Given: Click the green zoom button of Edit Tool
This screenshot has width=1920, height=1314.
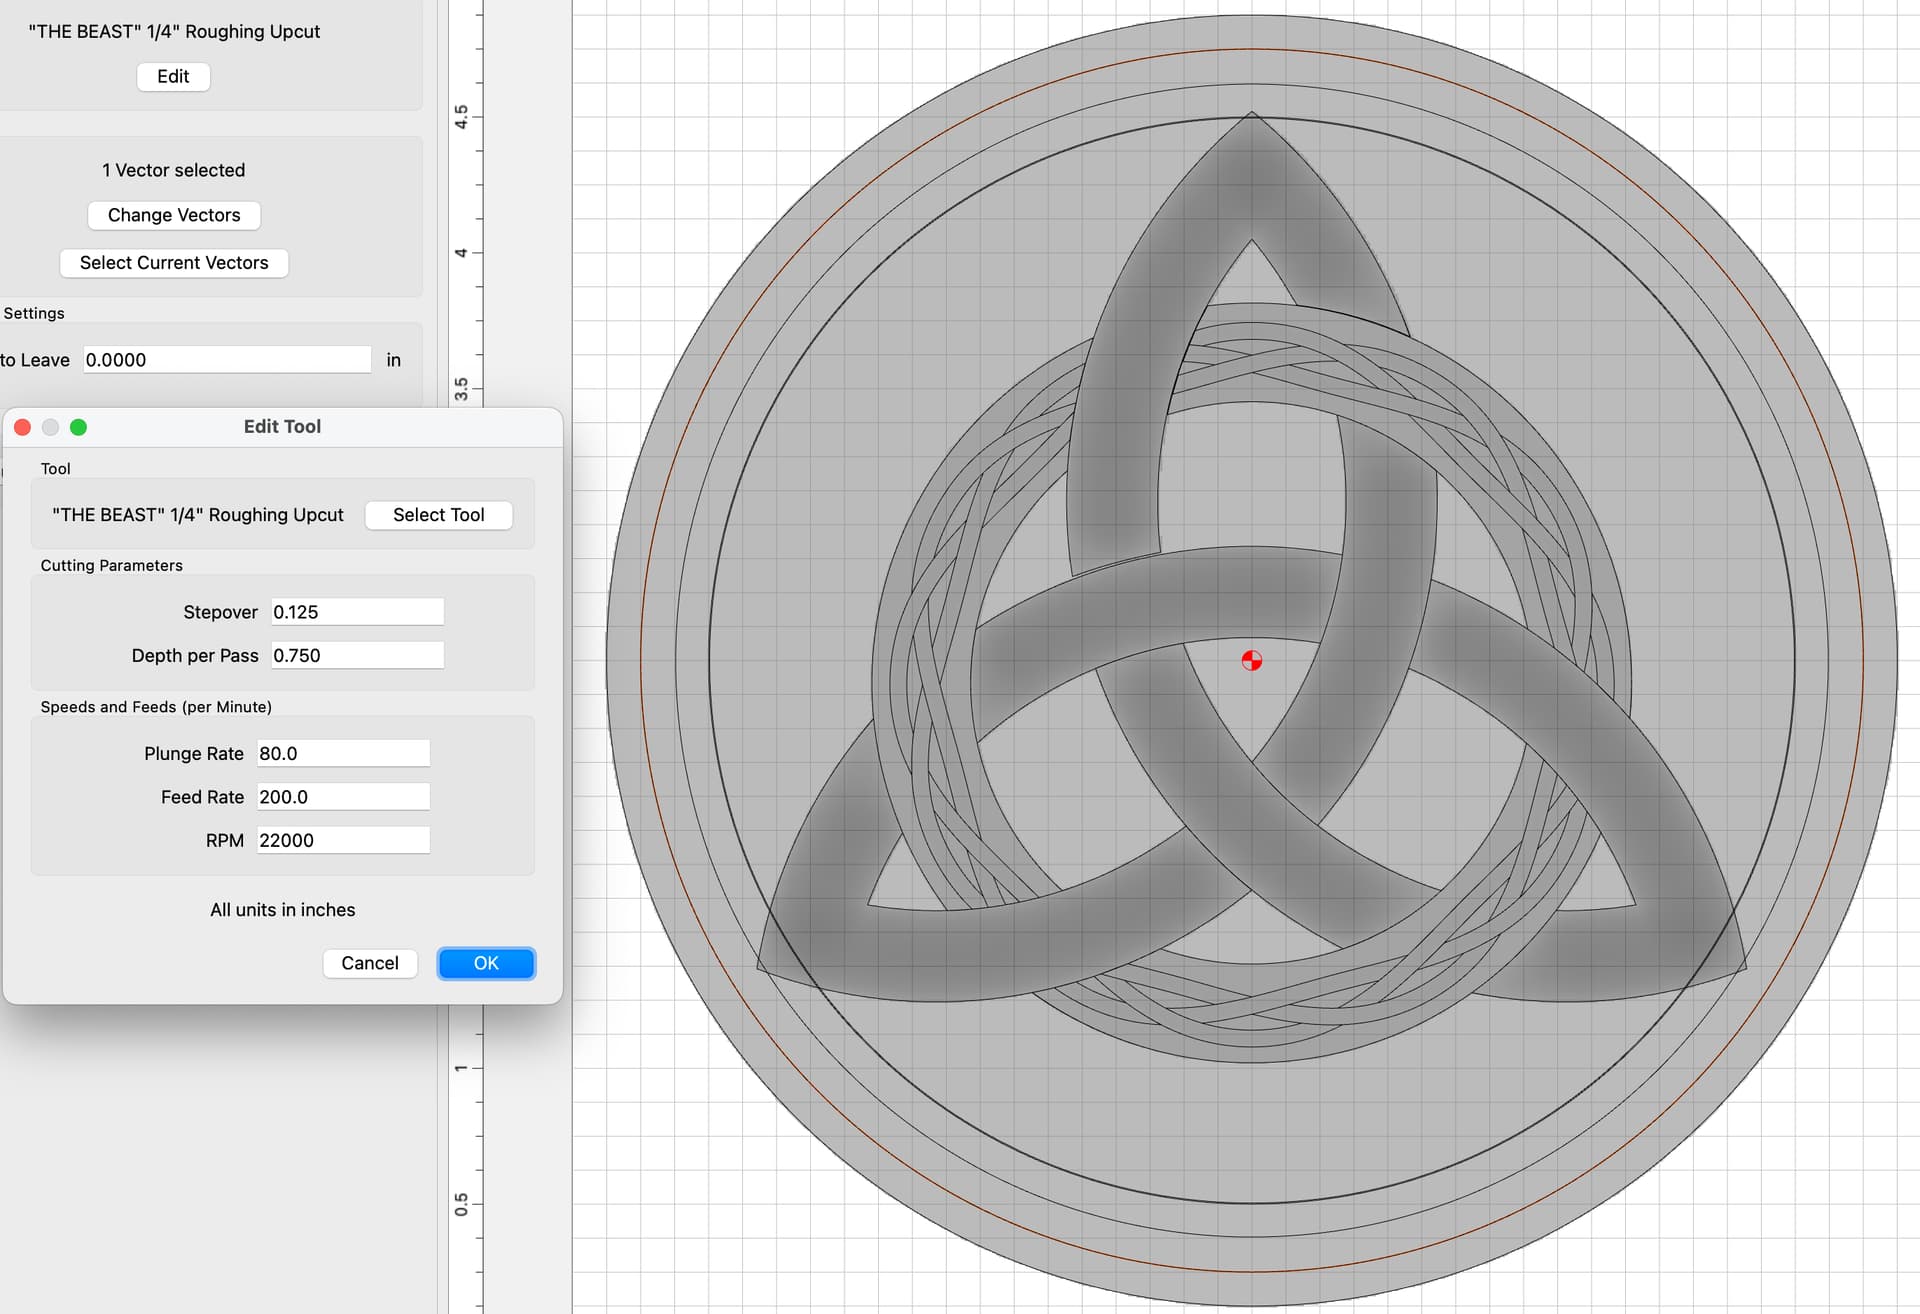Looking at the screenshot, I should point(78,428).
